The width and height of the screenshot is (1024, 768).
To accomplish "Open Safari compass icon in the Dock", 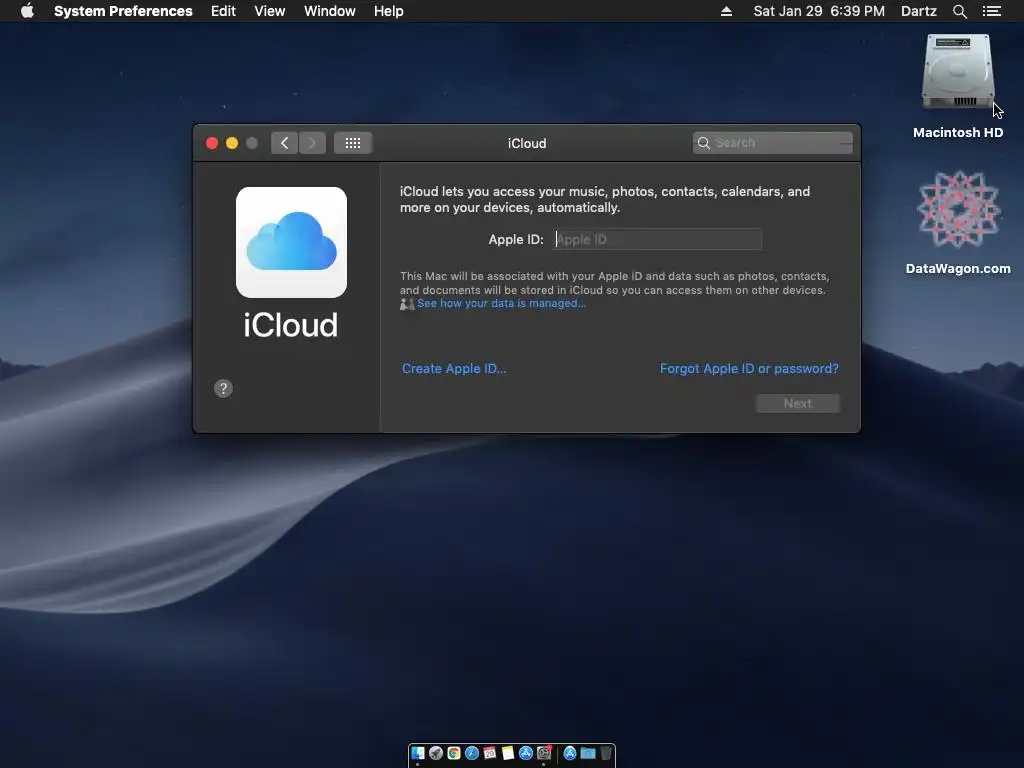I will [472, 753].
